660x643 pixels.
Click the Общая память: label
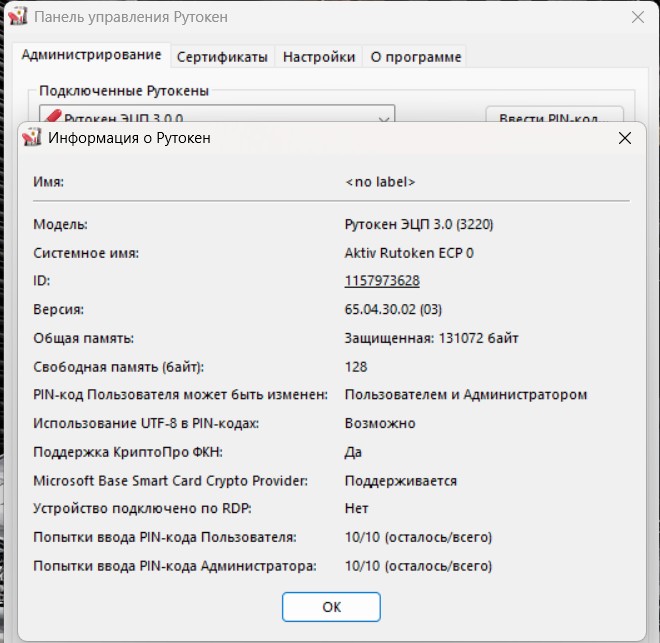pos(84,338)
